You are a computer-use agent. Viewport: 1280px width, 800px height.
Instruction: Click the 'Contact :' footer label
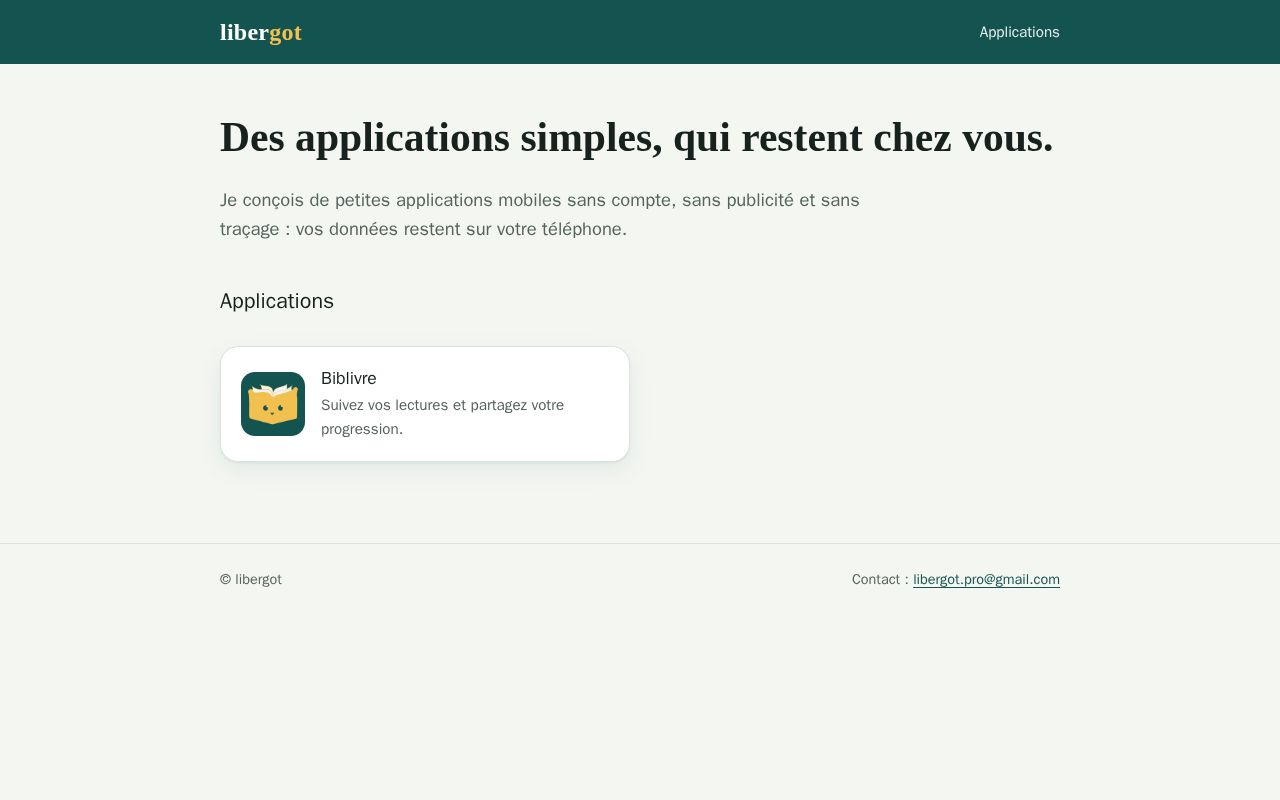(880, 579)
